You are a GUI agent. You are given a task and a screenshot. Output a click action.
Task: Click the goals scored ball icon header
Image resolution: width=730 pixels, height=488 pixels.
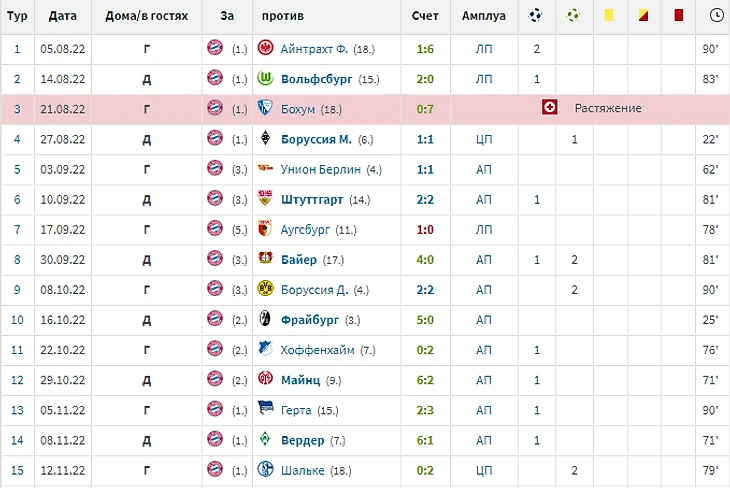point(535,15)
